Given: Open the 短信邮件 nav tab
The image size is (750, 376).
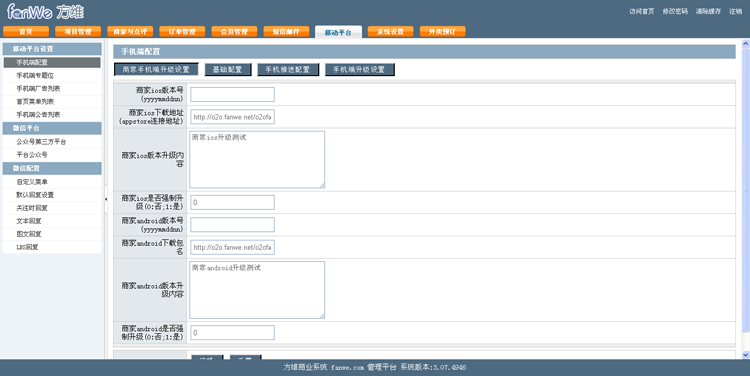Looking at the screenshot, I should point(287,32).
